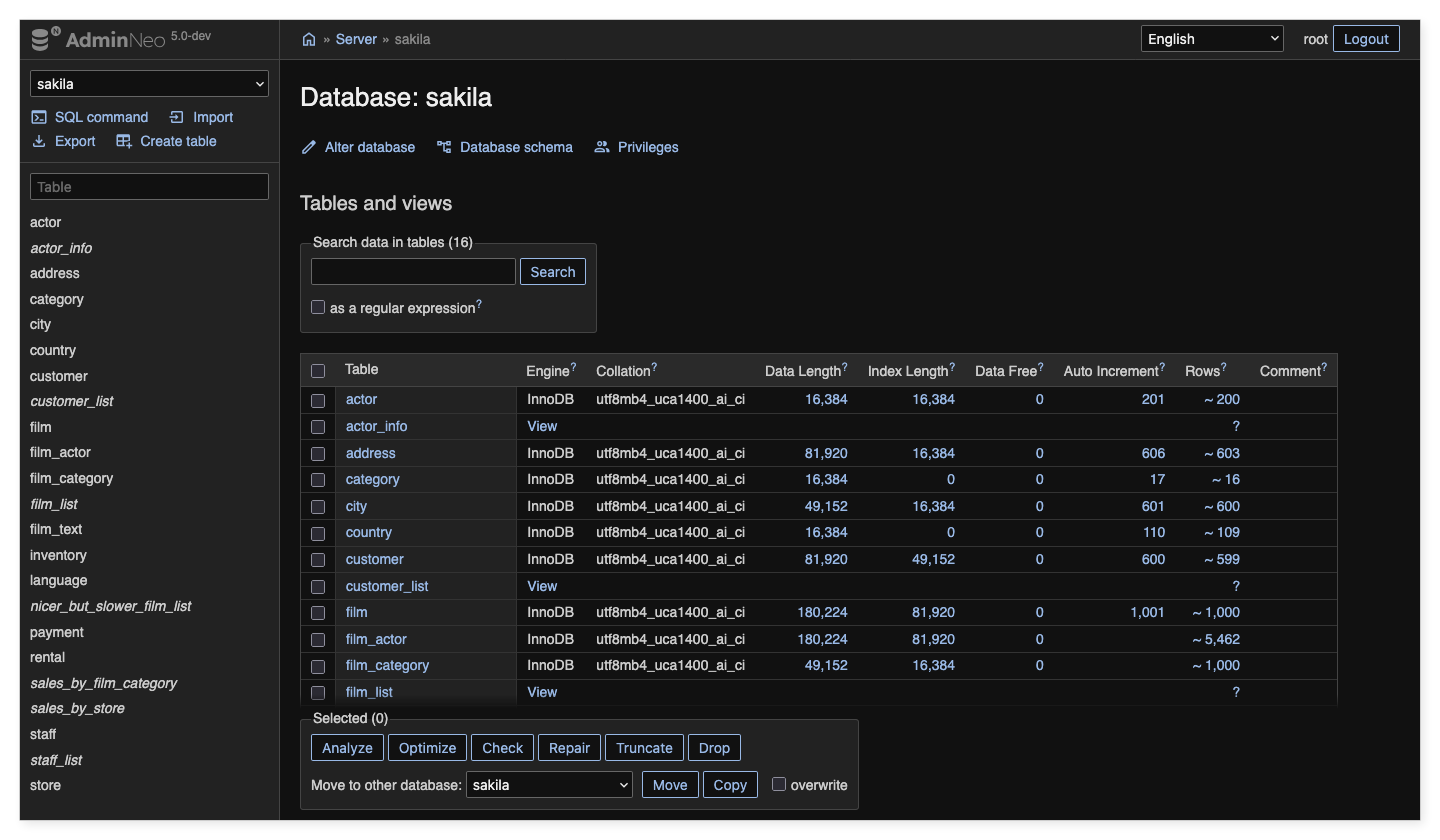The width and height of the screenshot is (1440, 840).
Task: Expand the Move to other database dropdown
Action: pyautogui.click(x=549, y=785)
